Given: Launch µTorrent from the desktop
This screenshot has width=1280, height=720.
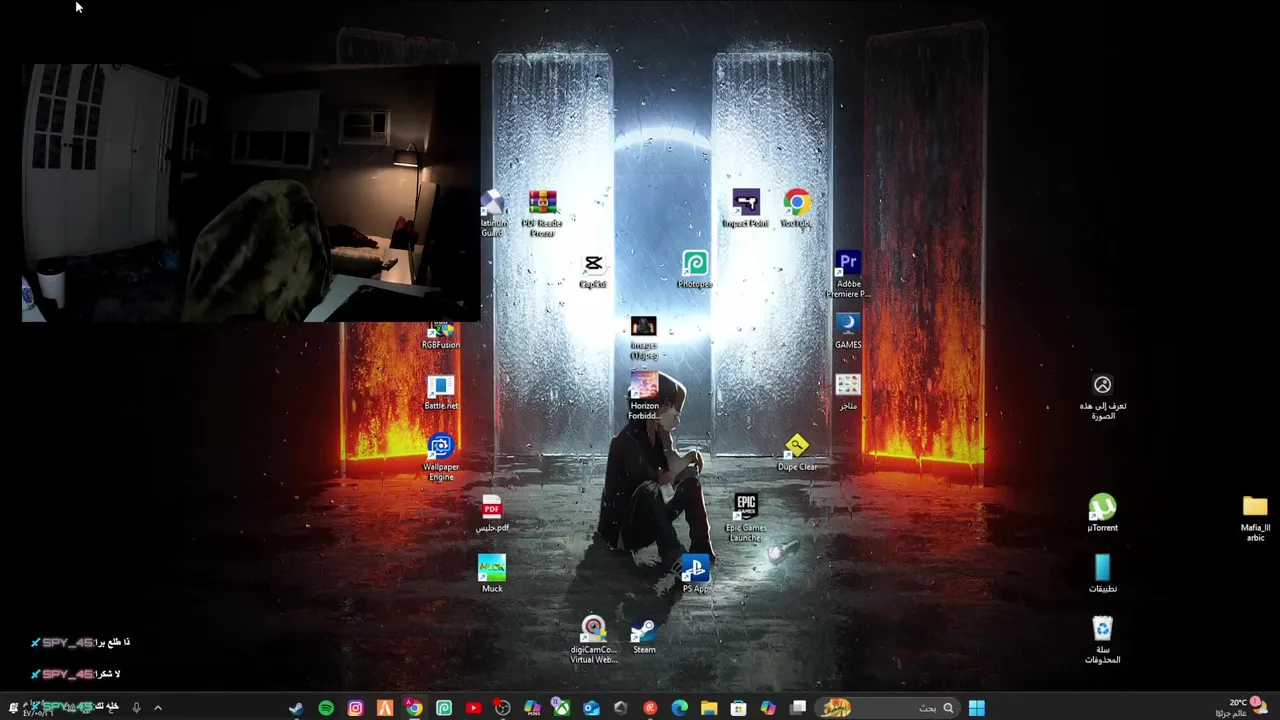Looking at the screenshot, I should click(1102, 513).
